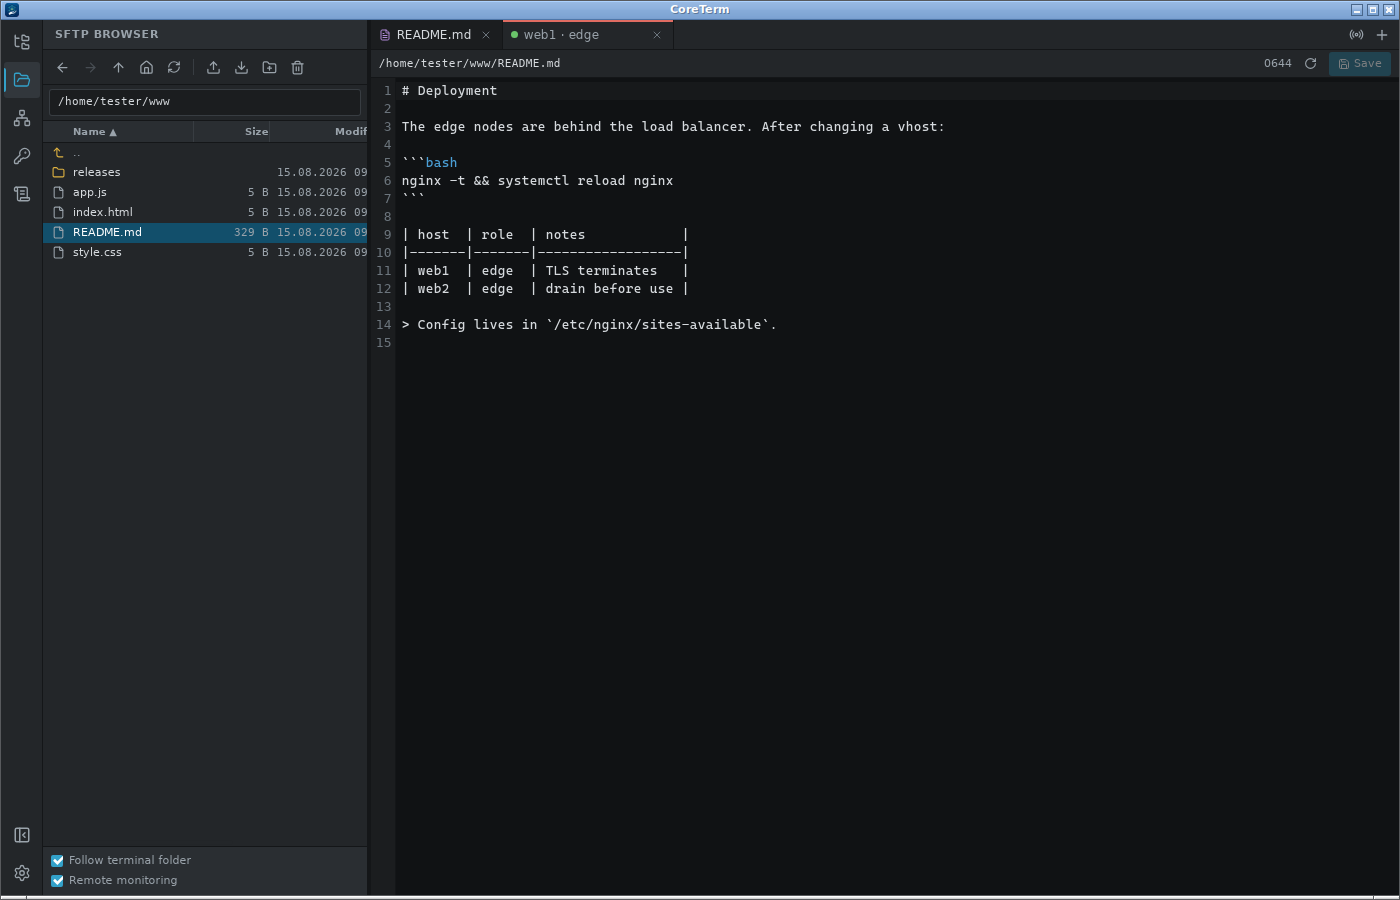Click the 'nginx -t && systemctl reload nginx' line

pos(537,181)
